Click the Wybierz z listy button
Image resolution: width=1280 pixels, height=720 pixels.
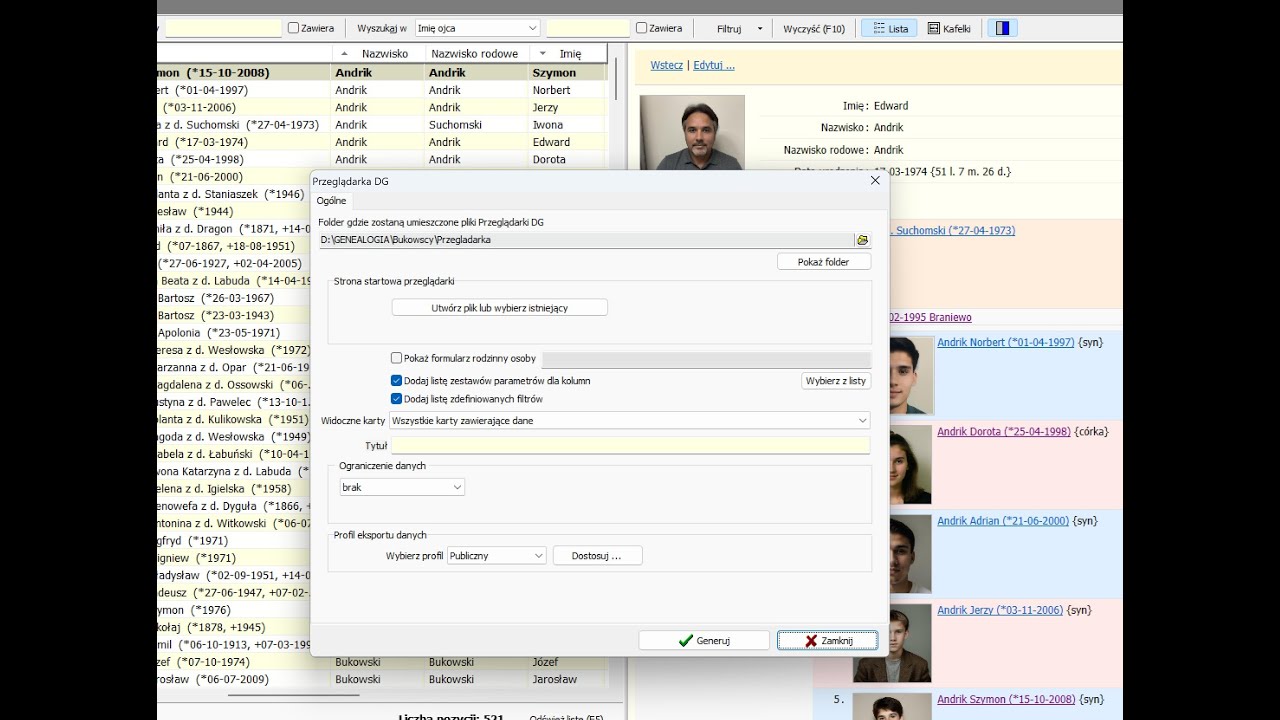click(x=836, y=381)
